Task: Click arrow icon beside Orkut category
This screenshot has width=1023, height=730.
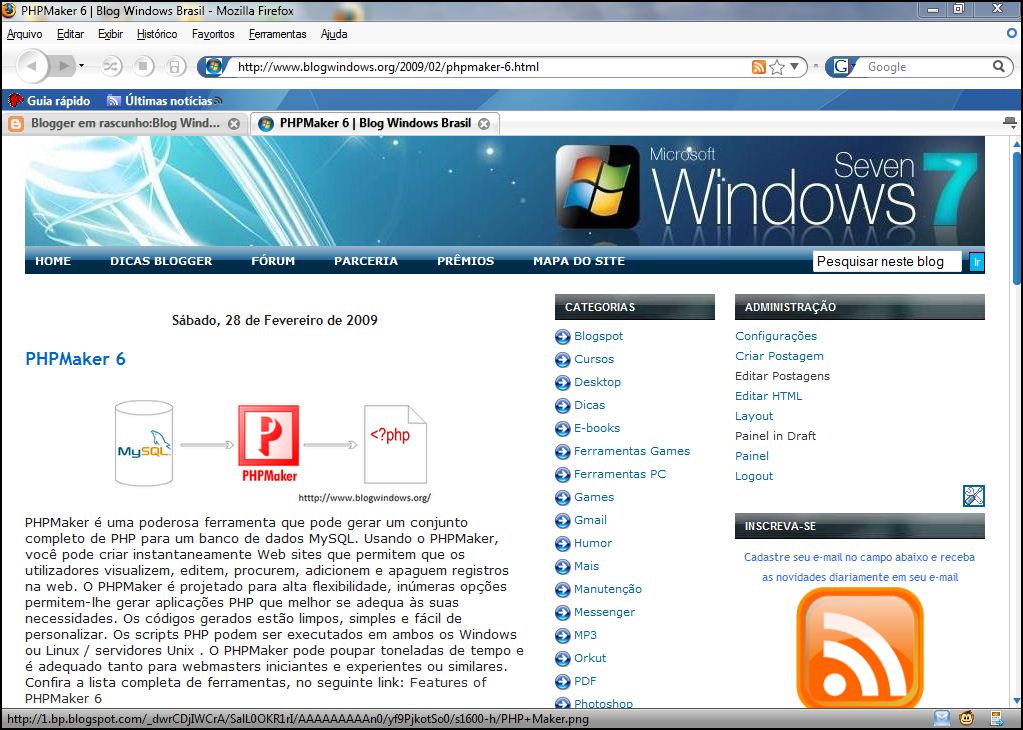Action: coord(562,659)
